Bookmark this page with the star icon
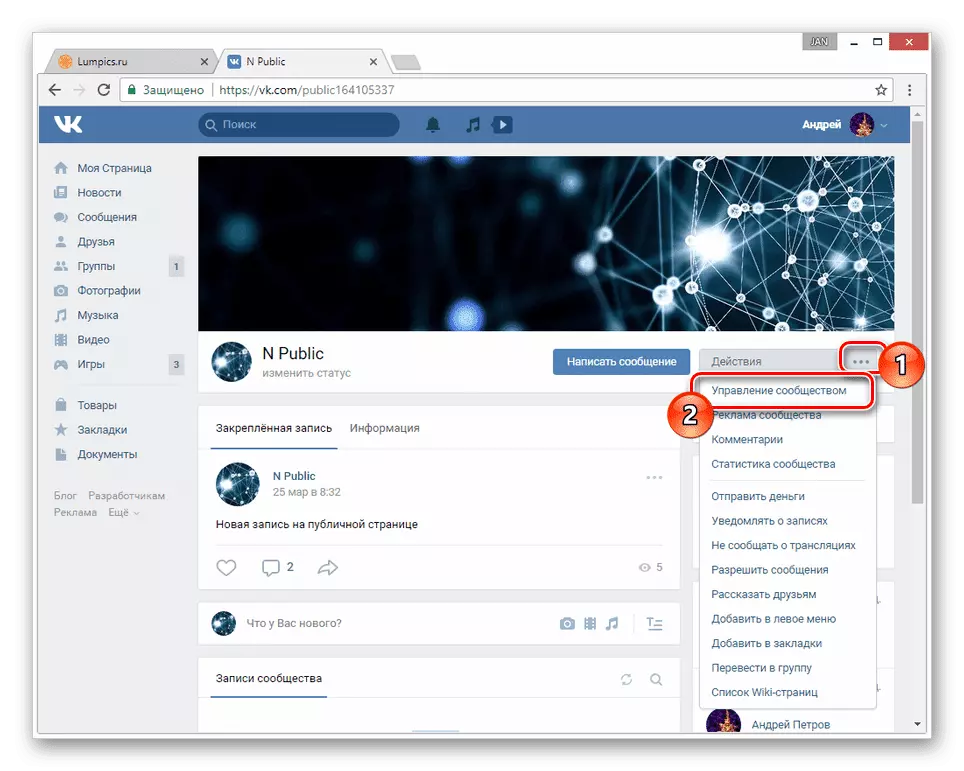This screenshot has height=771, width=964. point(881,90)
